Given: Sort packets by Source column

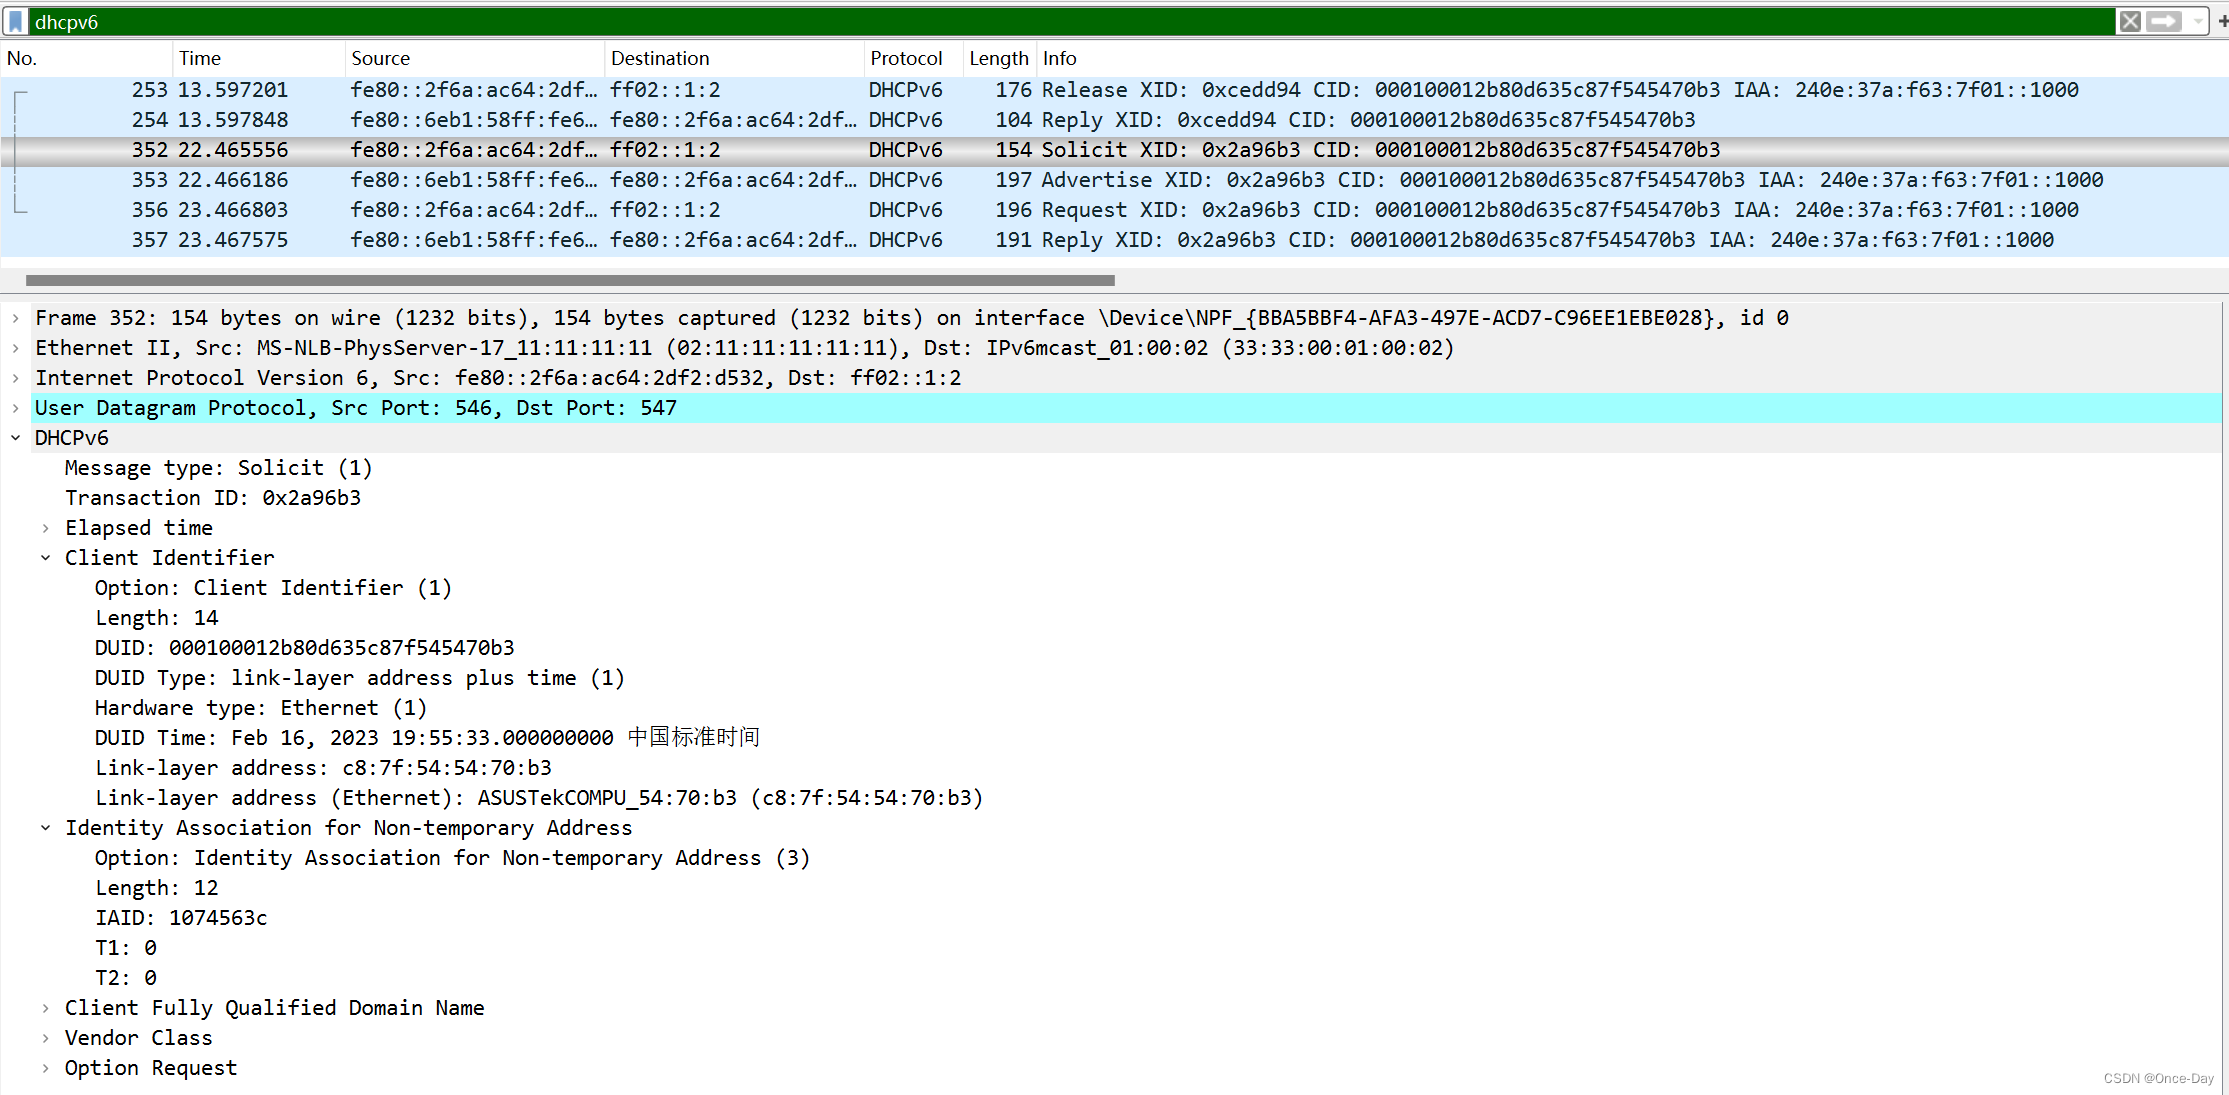Looking at the screenshot, I should (474, 58).
